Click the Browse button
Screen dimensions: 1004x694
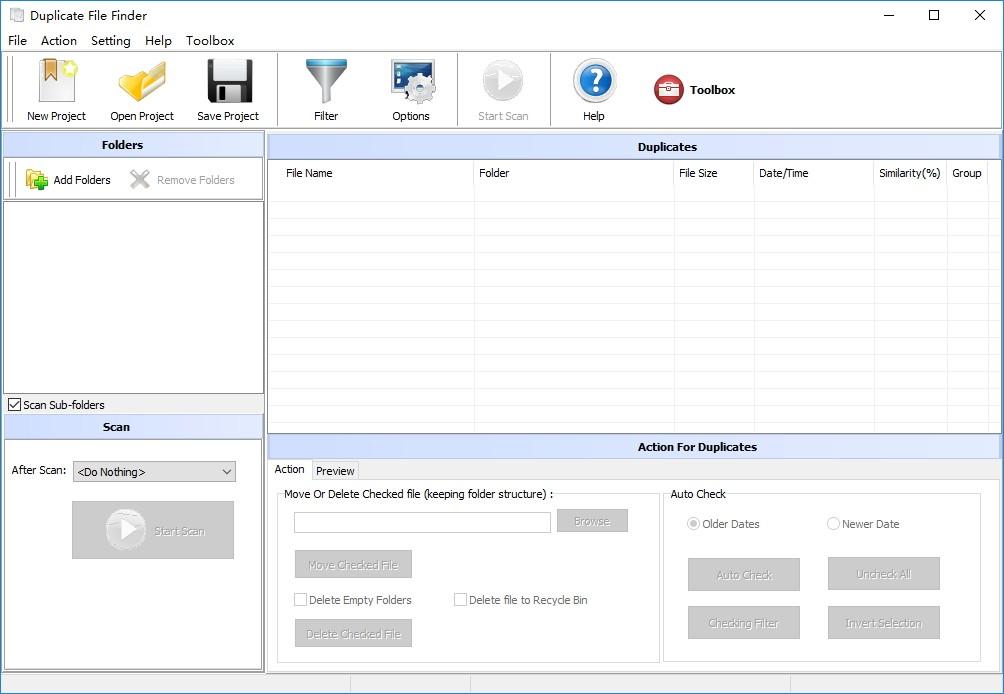pyautogui.click(x=592, y=521)
